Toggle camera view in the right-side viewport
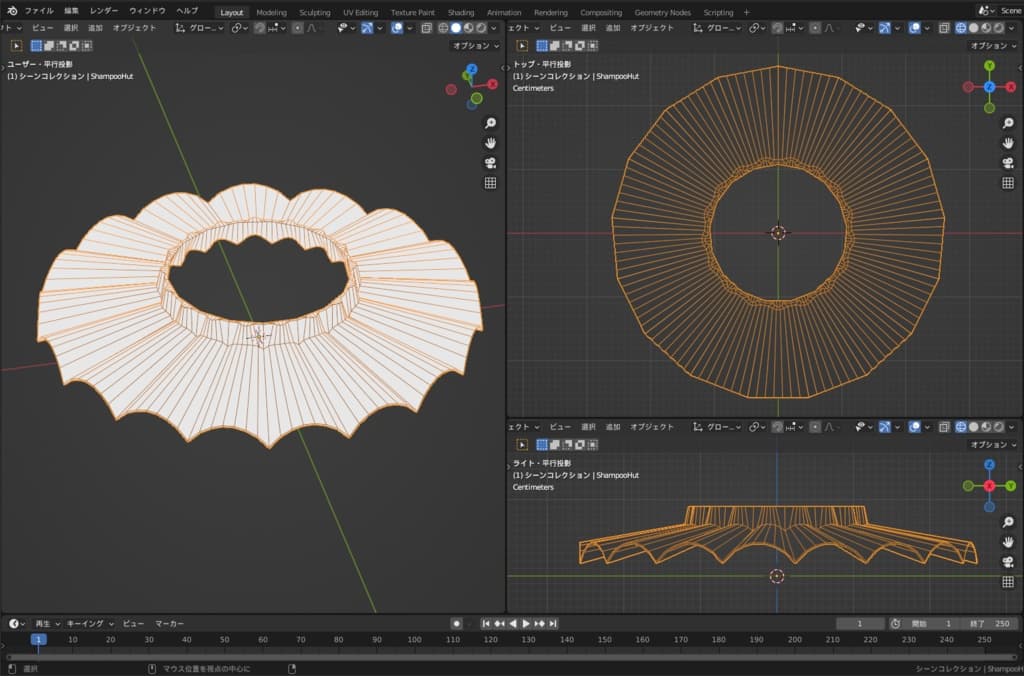Screen dimensions: 1024x676 click(1008, 561)
